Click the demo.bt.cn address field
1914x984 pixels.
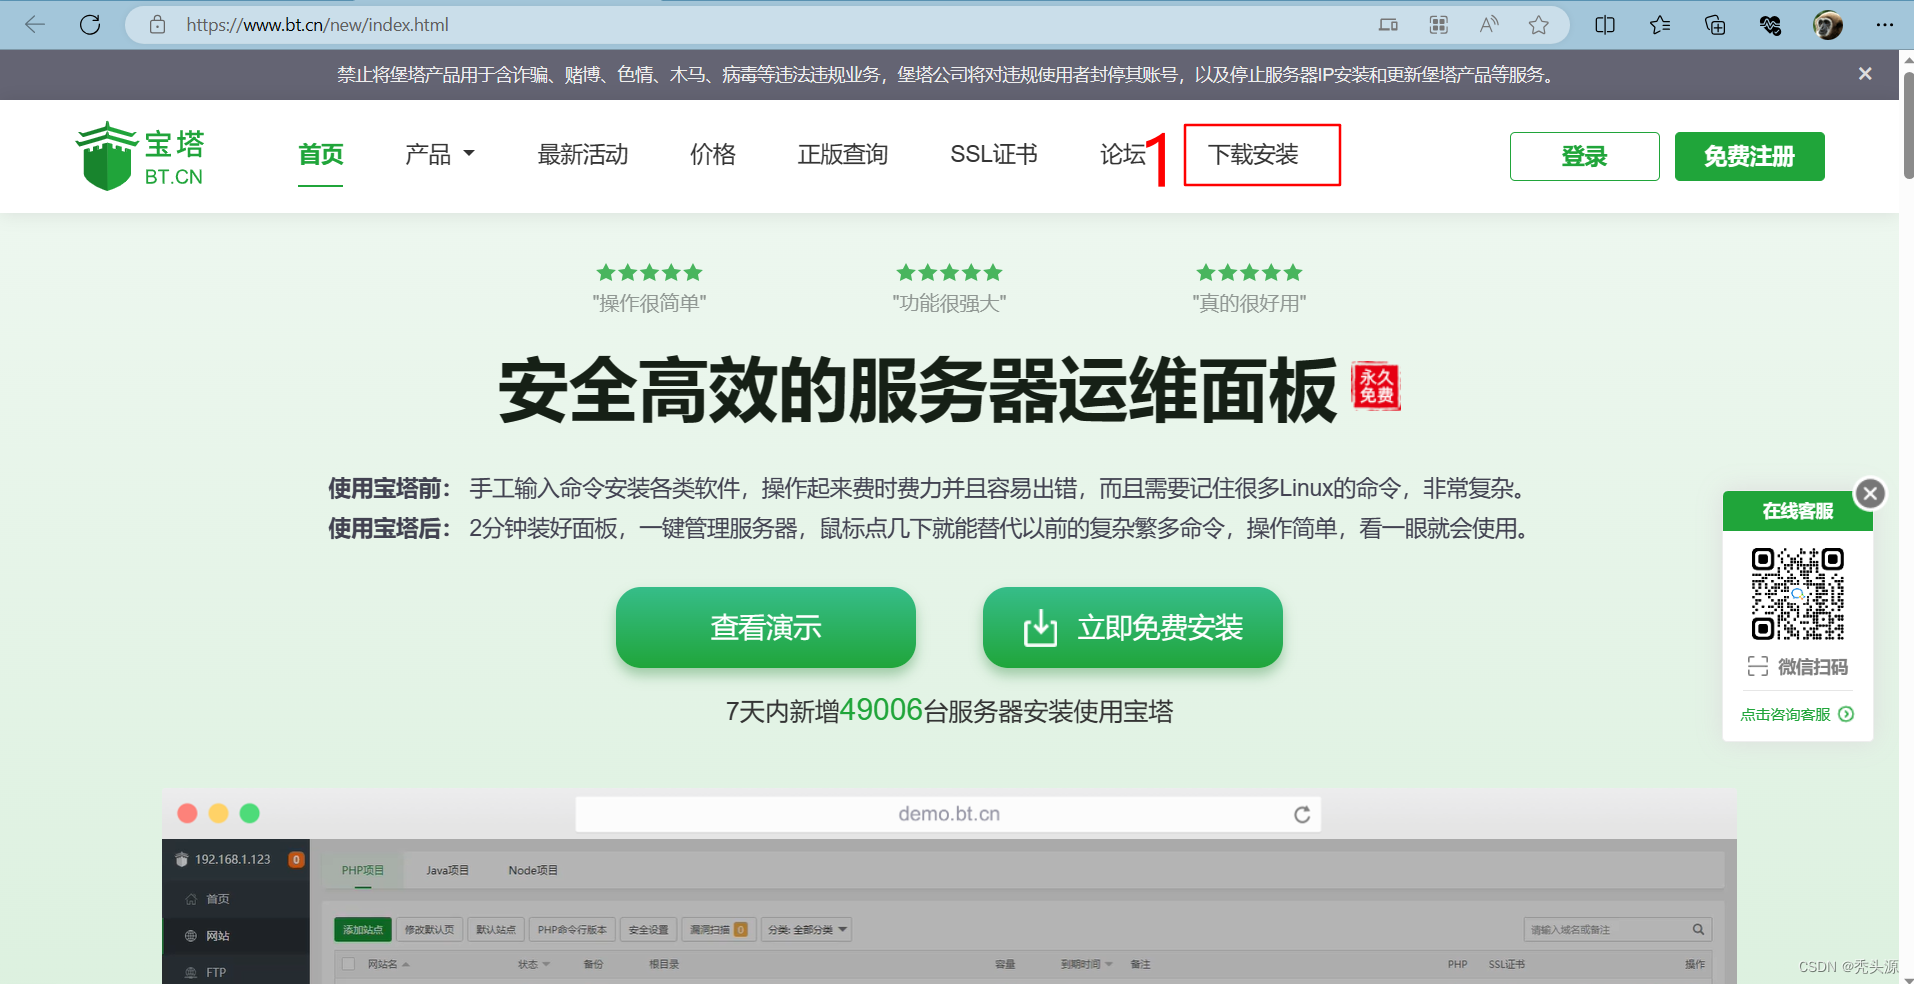coord(949,814)
